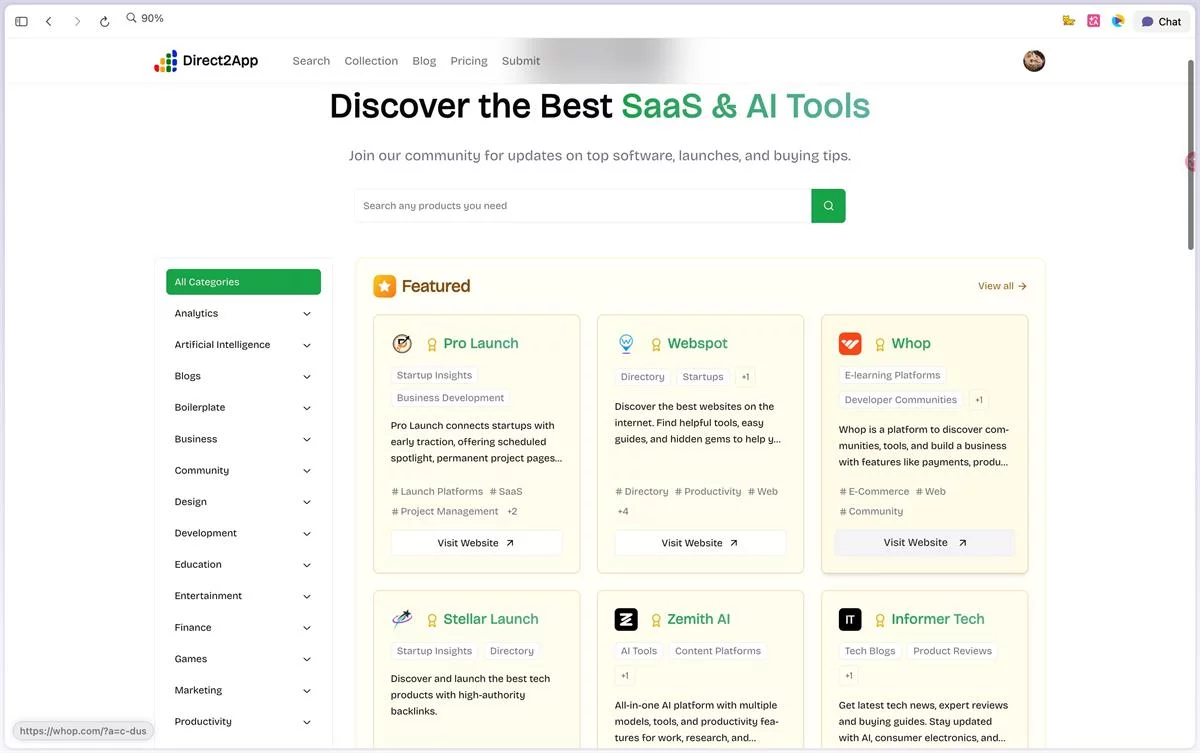
Task: Click the Direct2App logo
Action: click(206, 61)
